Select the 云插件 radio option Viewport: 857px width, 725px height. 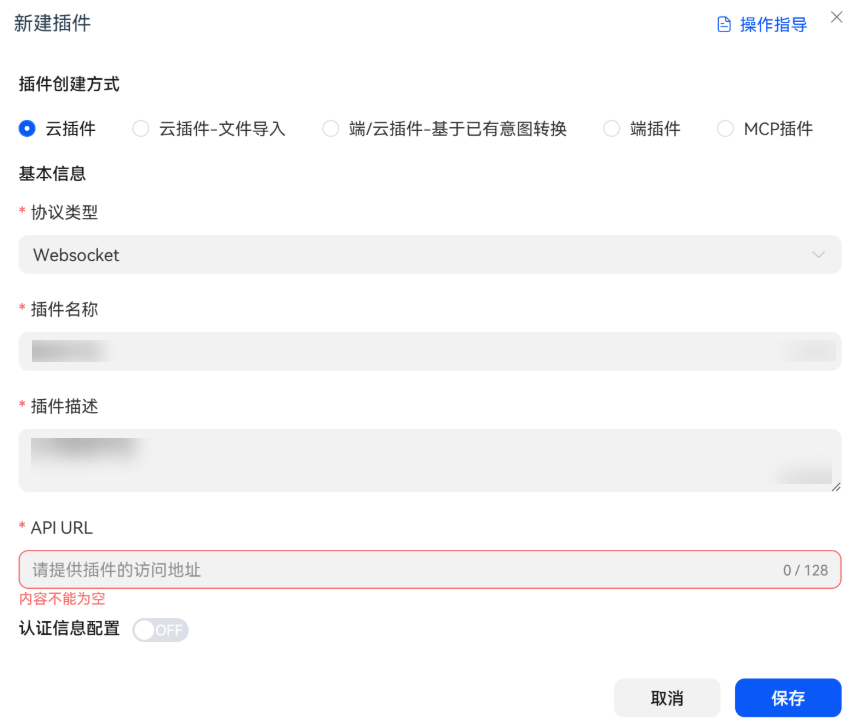pyautogui.click(x=27, y=128)
